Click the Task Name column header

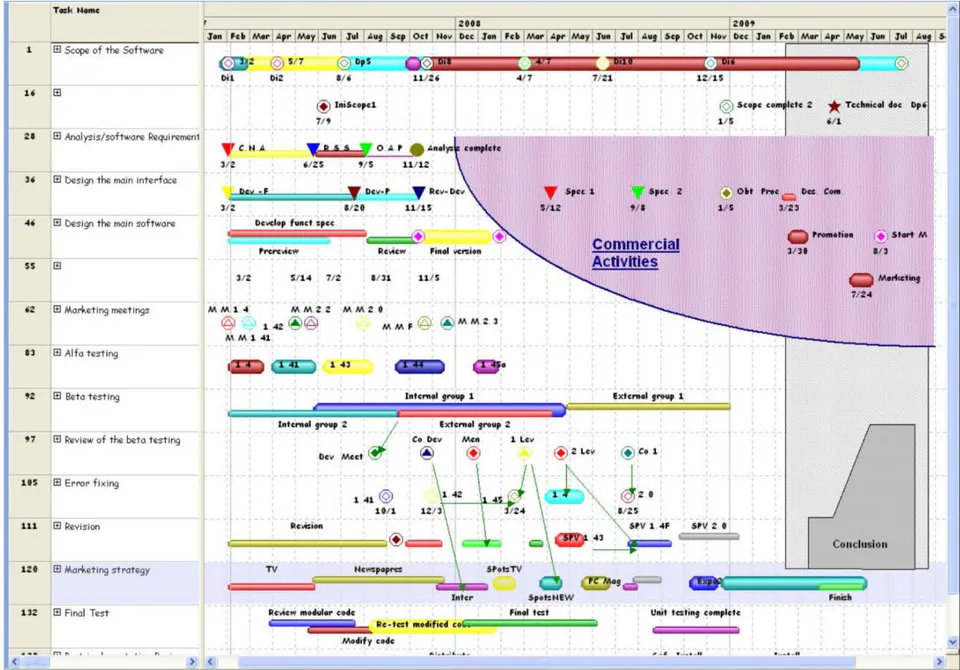point(125,21)
